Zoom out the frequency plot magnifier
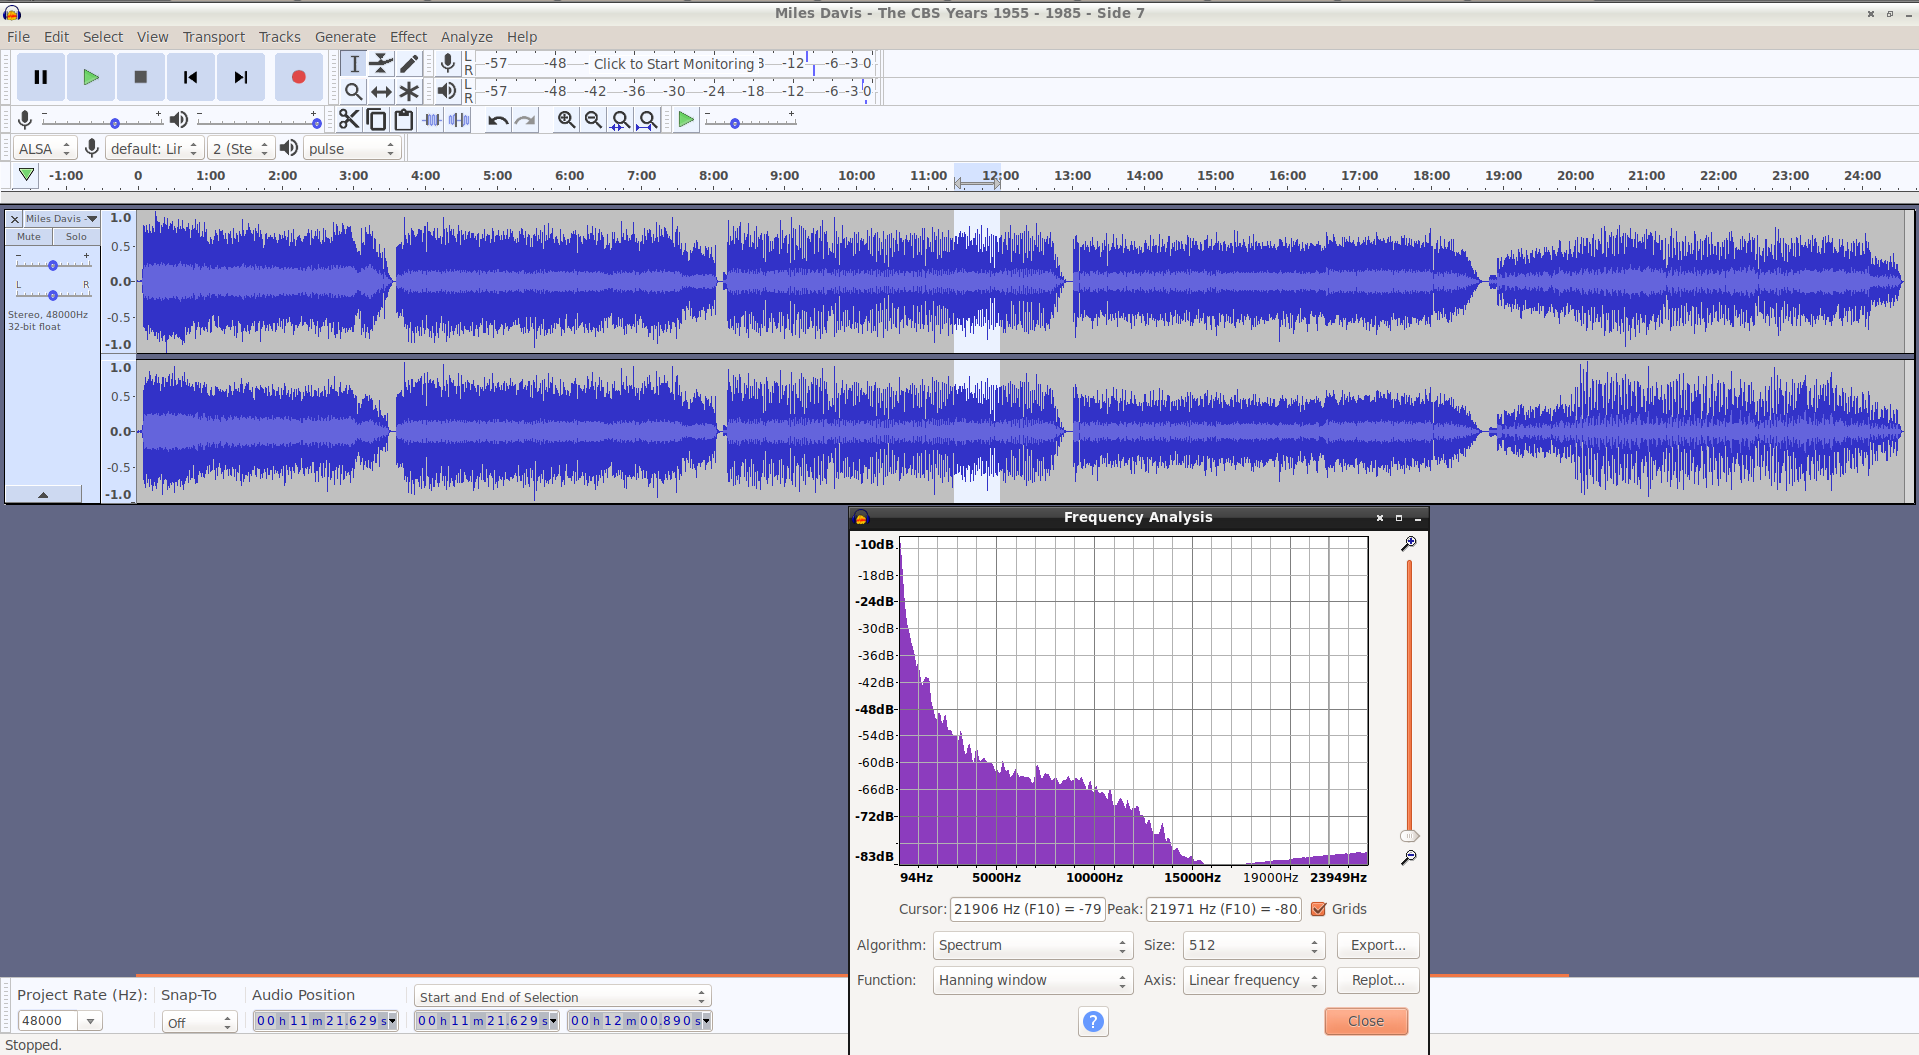This screenshot has width=1919, height=1055. click(x=1408, y=858)
